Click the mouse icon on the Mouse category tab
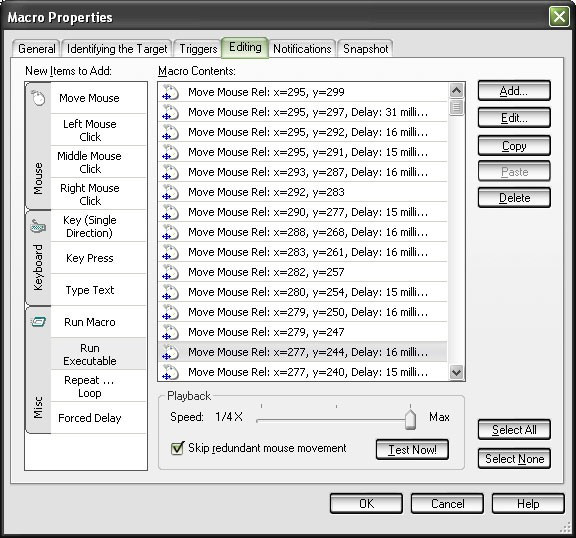Image resolution: width=576 pixels, height=538 pixels. (x=38, y=98)
